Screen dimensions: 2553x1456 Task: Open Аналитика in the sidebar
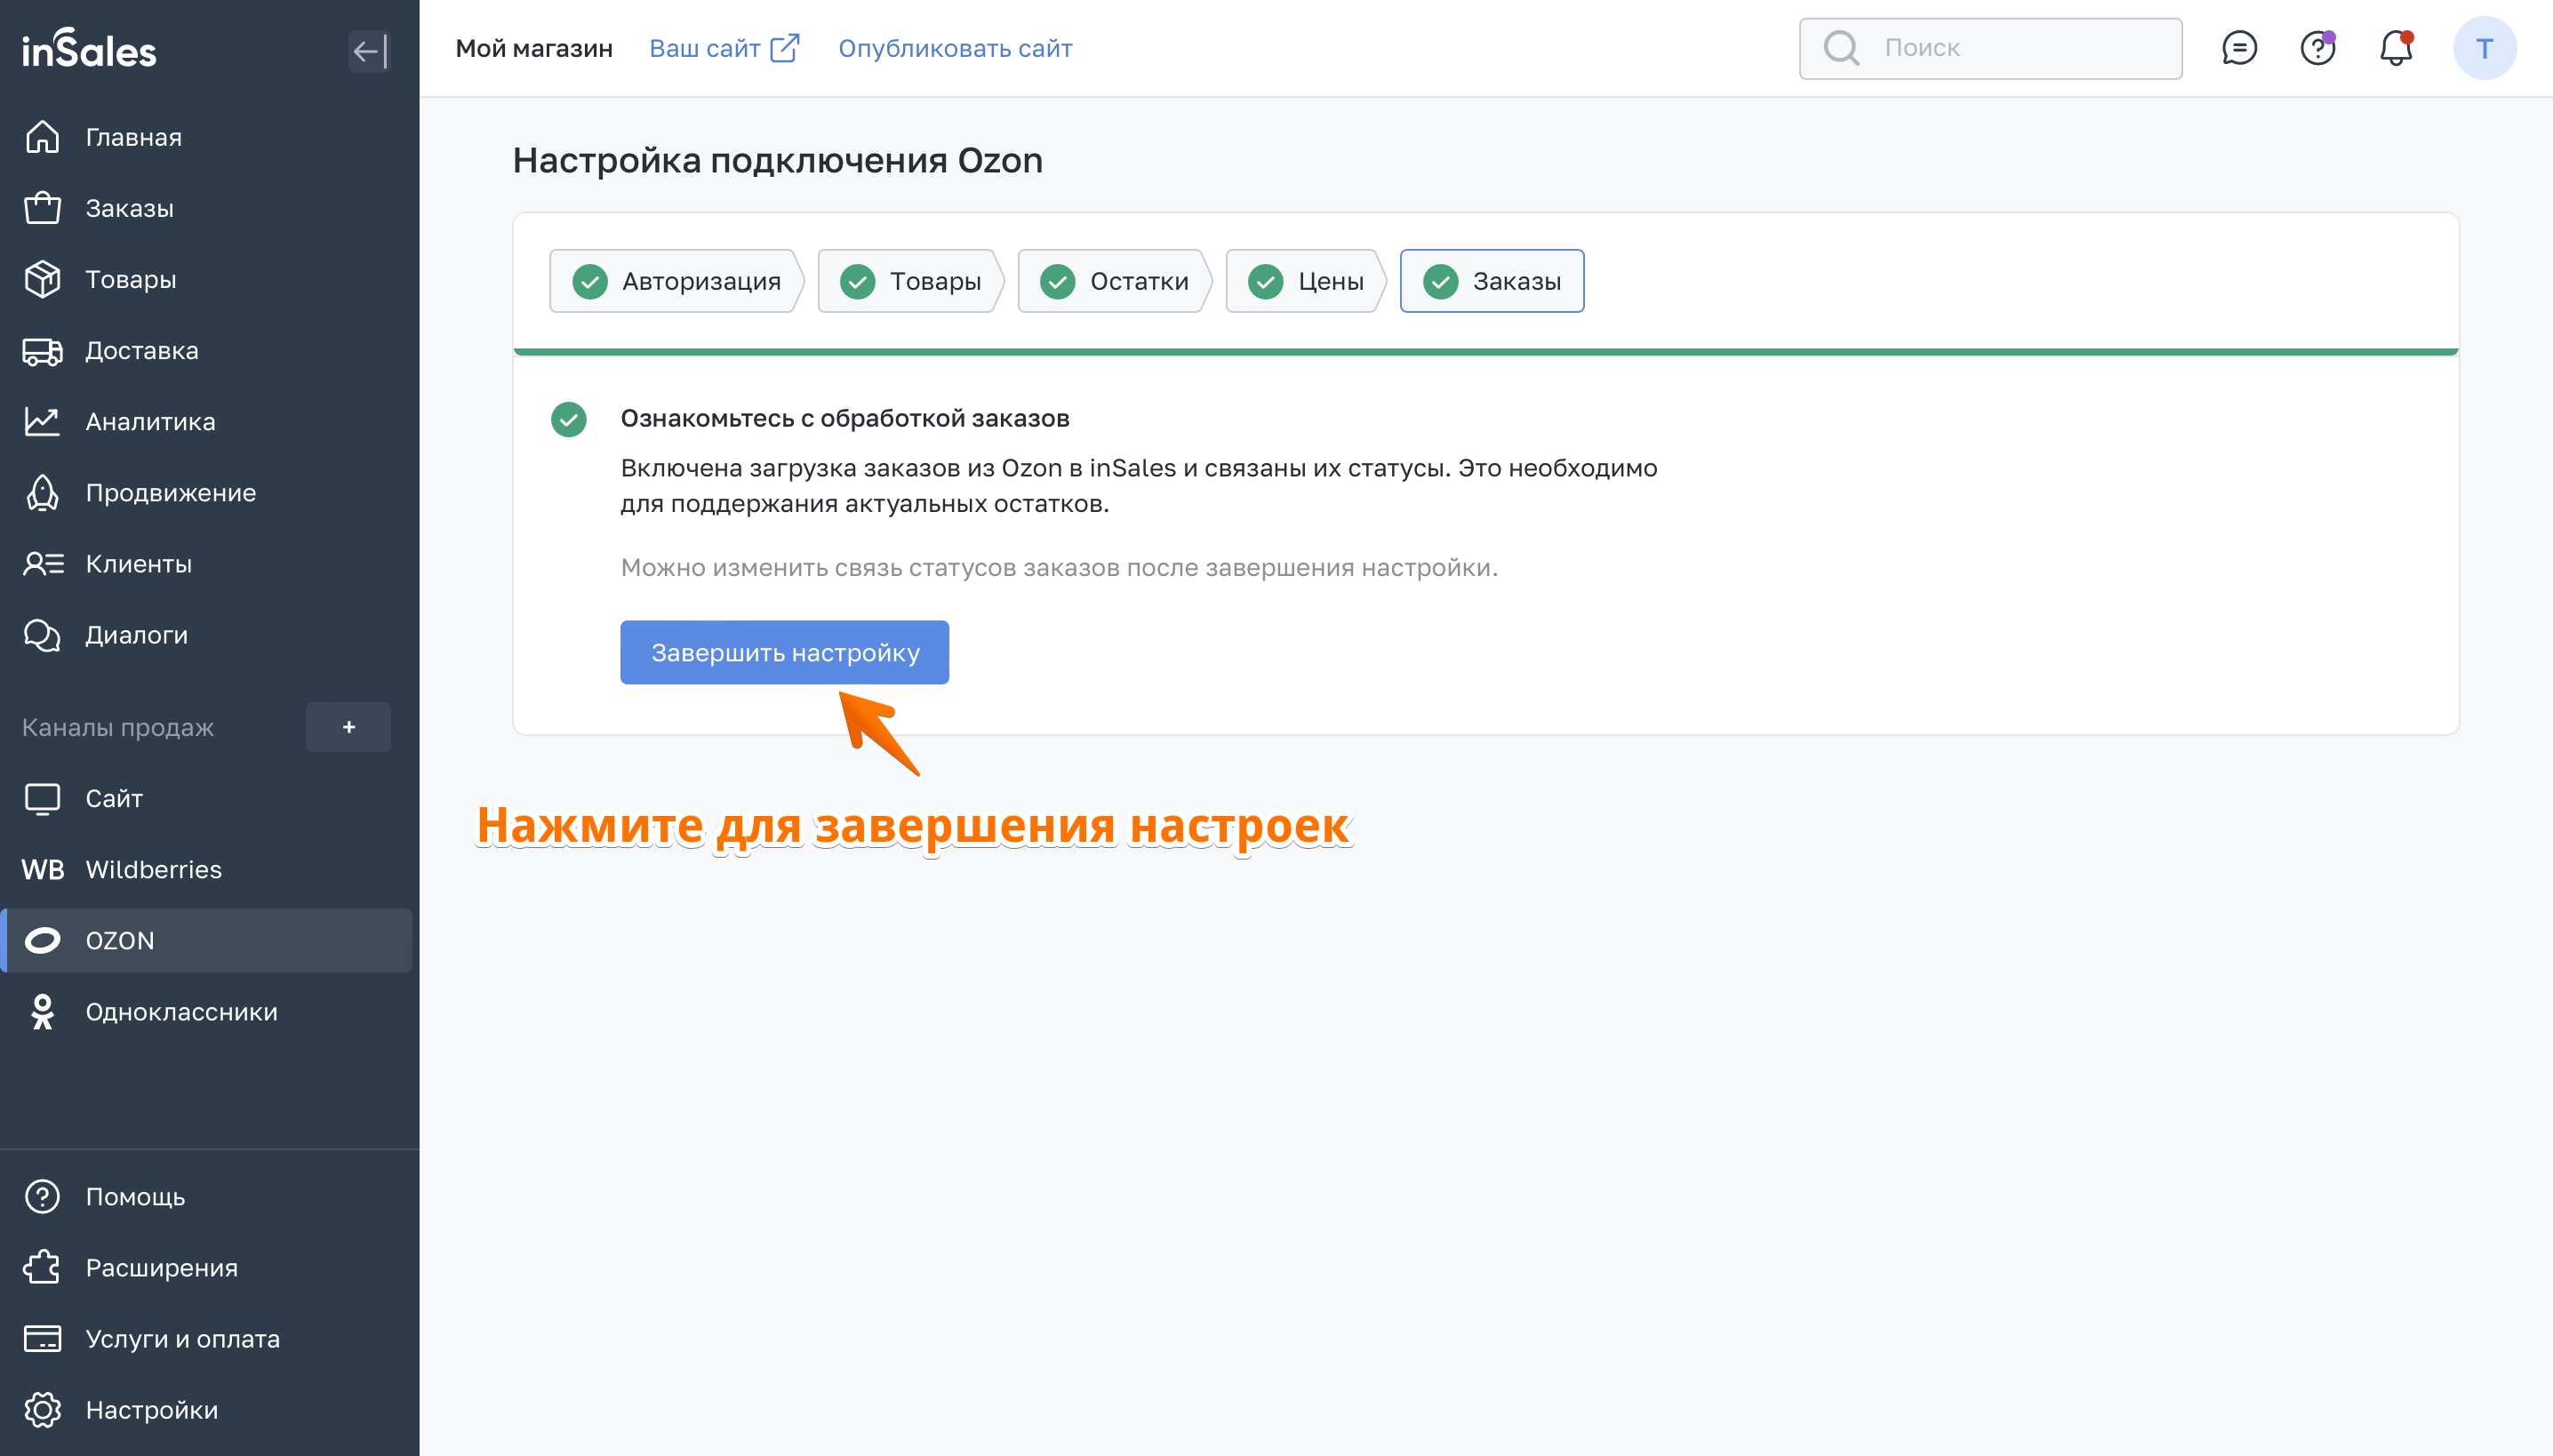click(x=150, y=421)
